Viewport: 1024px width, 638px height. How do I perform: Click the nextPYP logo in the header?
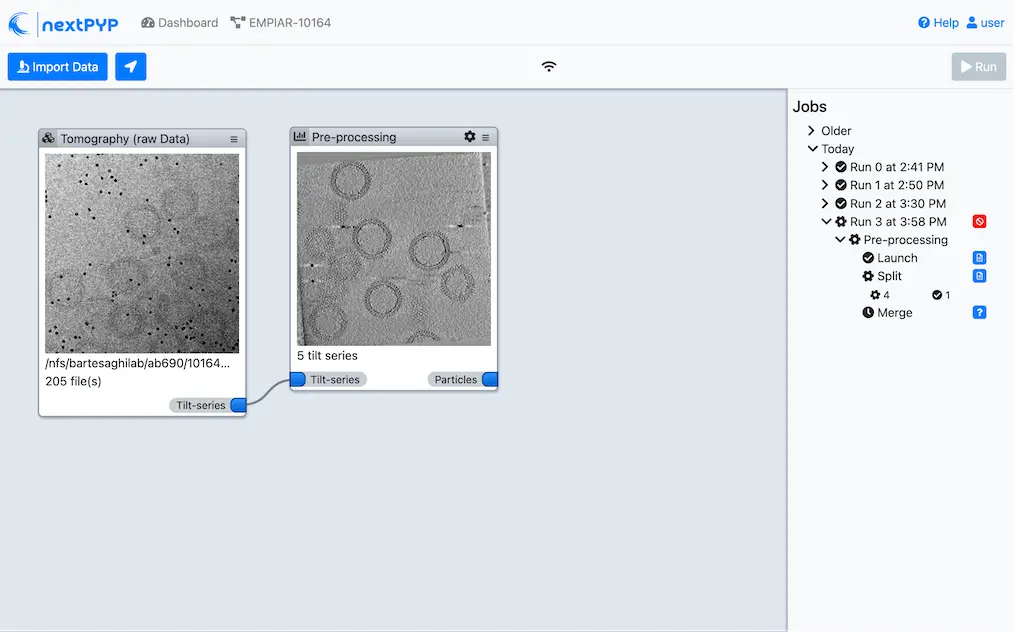point(65,22)
